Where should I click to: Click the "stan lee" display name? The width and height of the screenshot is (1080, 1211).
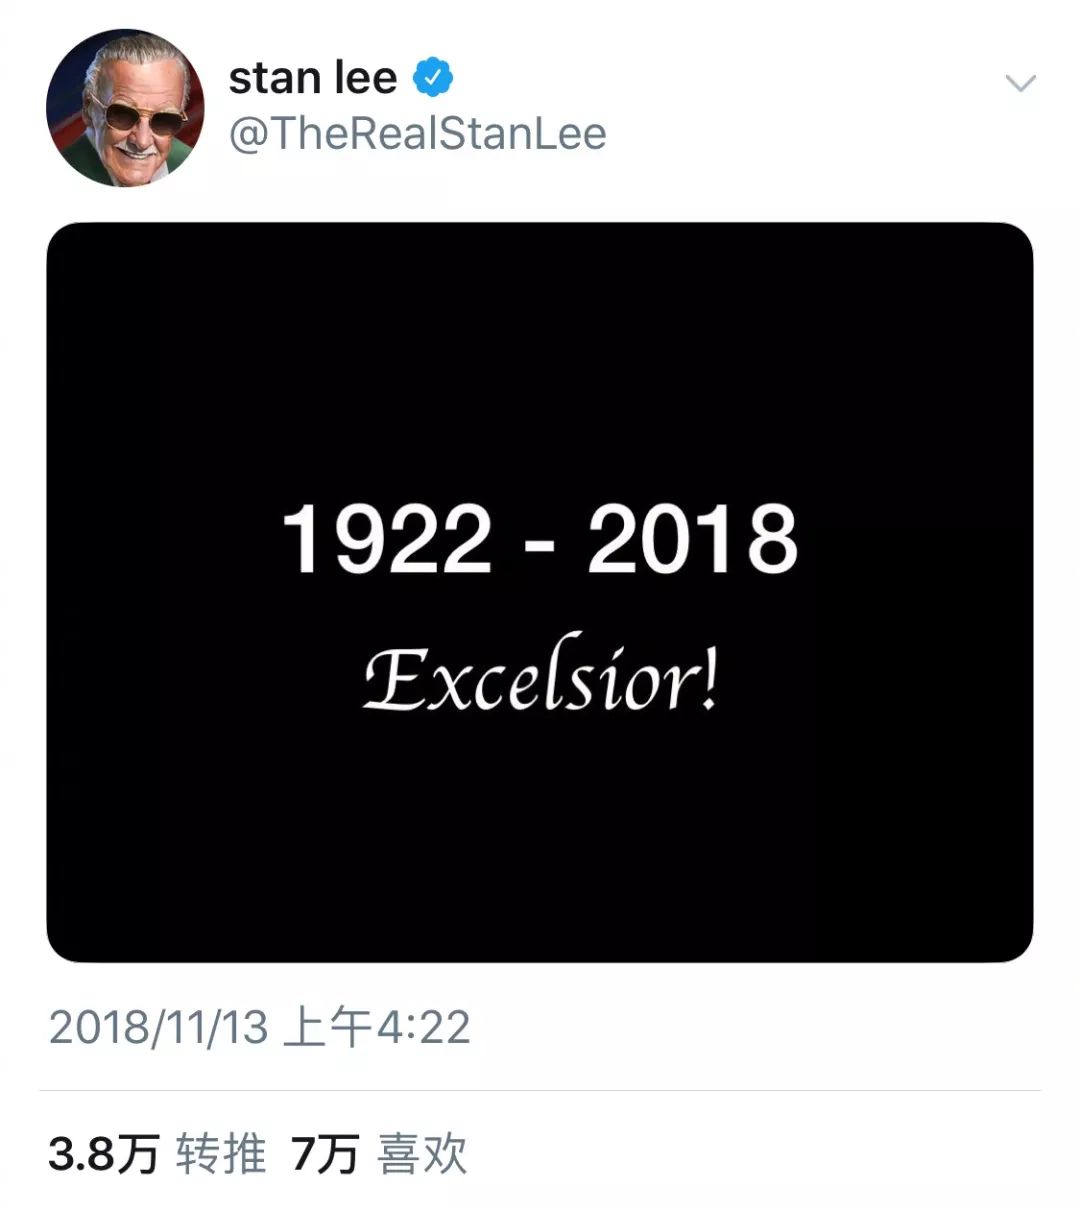tap(312, 78)
